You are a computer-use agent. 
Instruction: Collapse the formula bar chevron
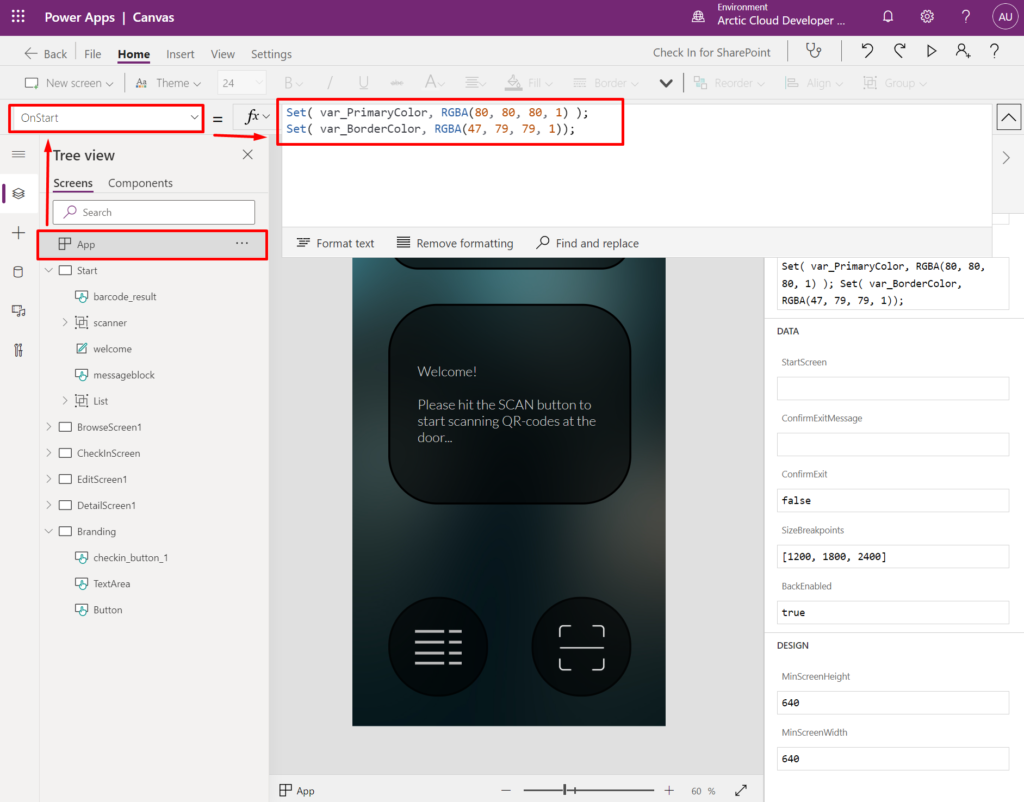pos(1008,118)
